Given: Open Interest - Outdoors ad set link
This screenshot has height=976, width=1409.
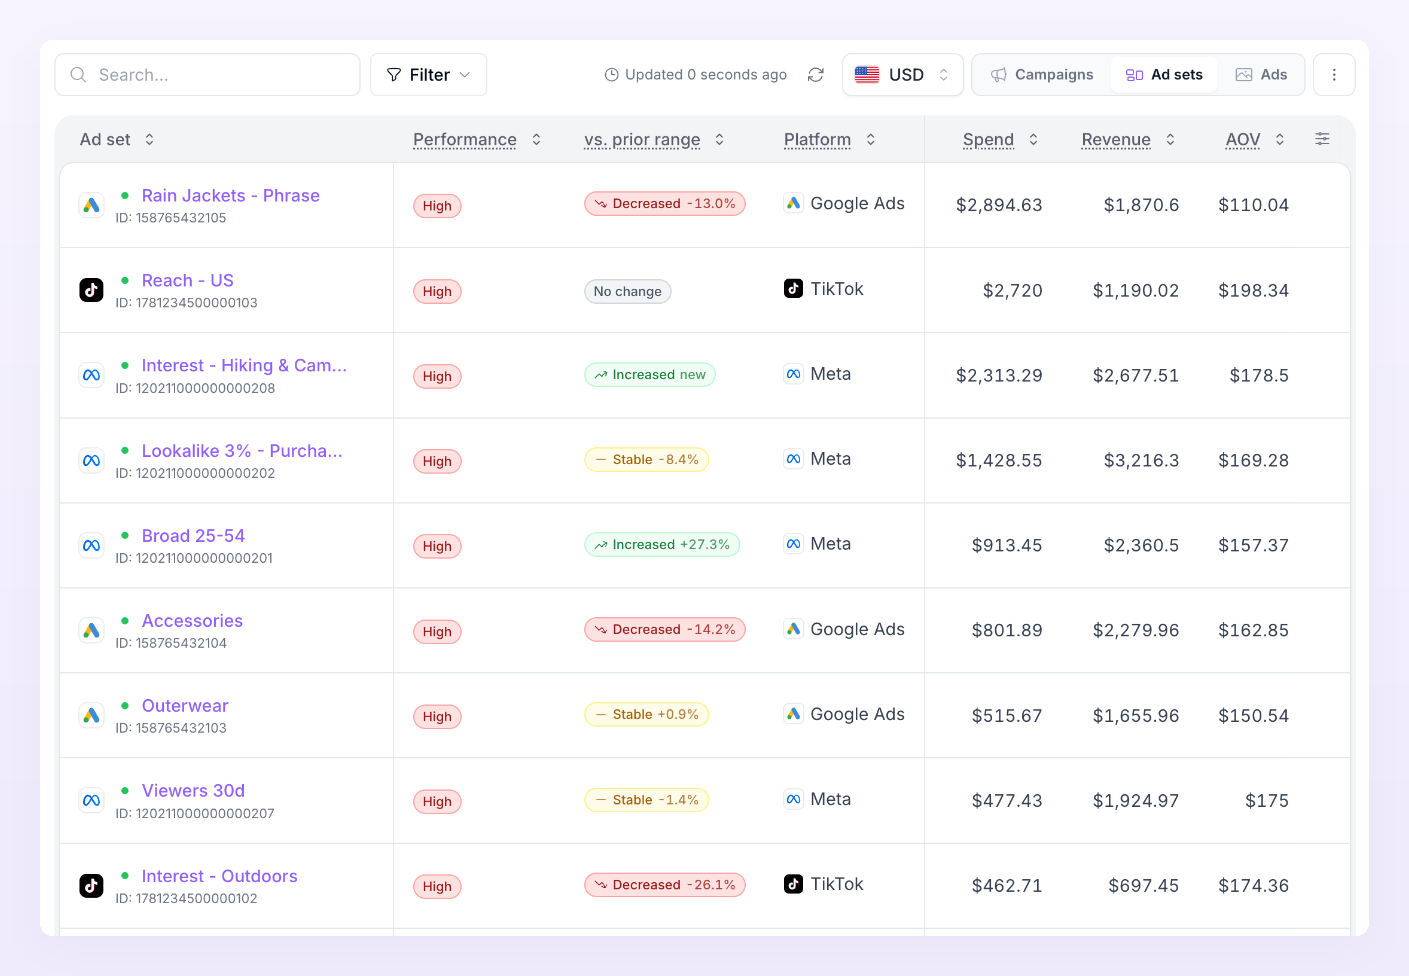Looking at the screenshot, I should click(x=220, y=876).
